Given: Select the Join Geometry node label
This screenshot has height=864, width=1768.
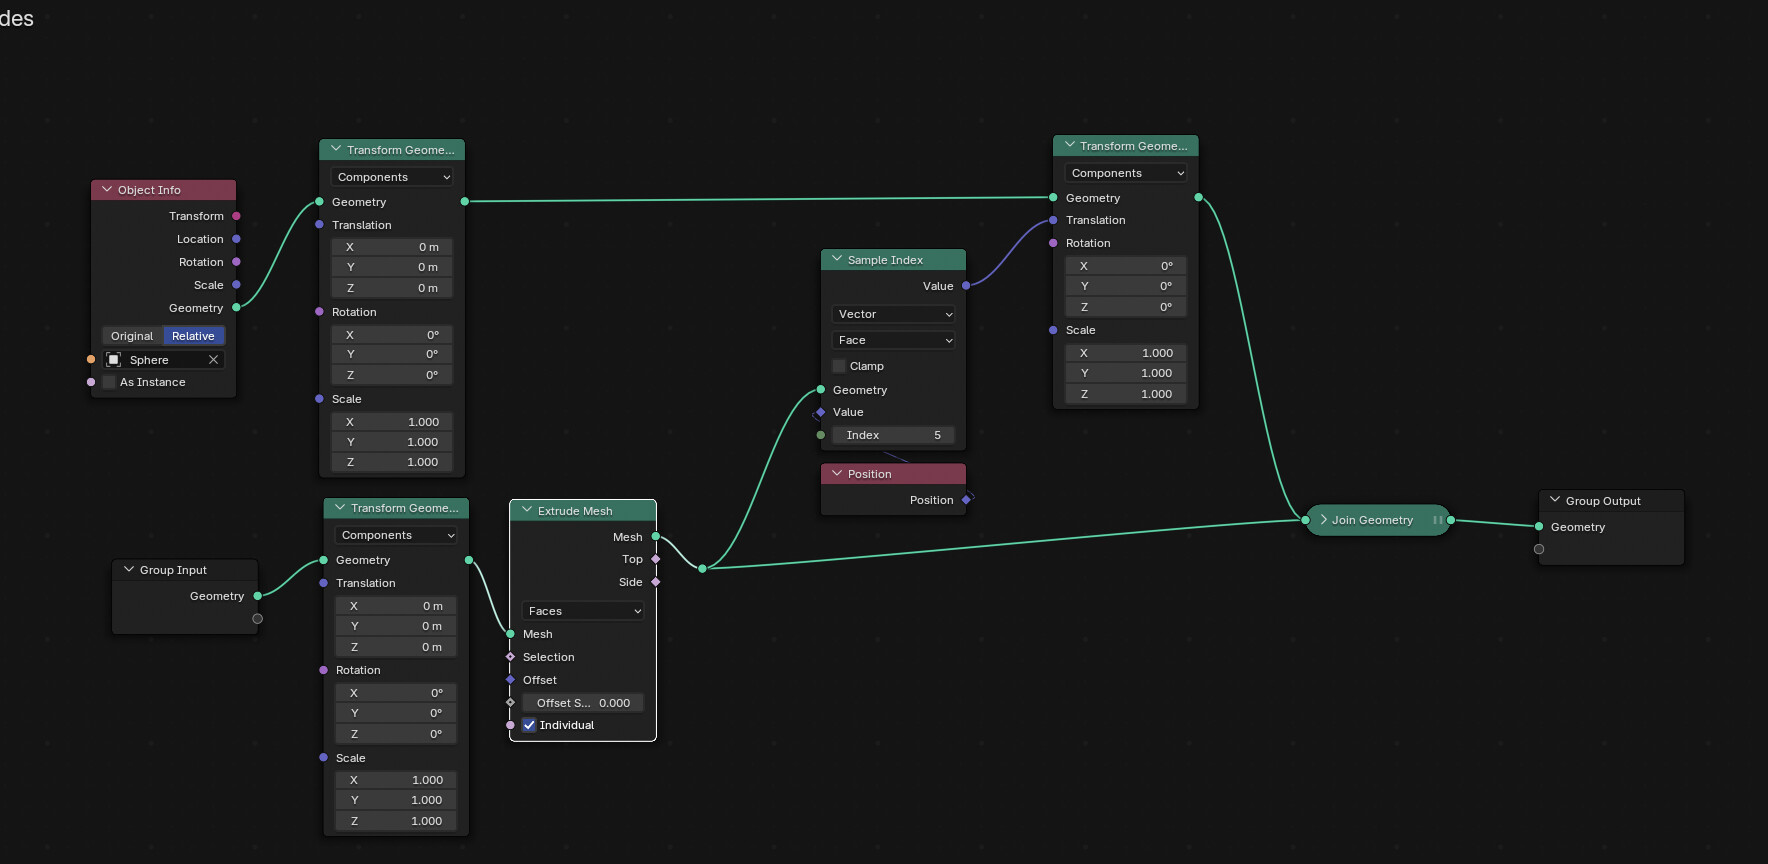Looking at the screenshot, I should coord(1372,520).
